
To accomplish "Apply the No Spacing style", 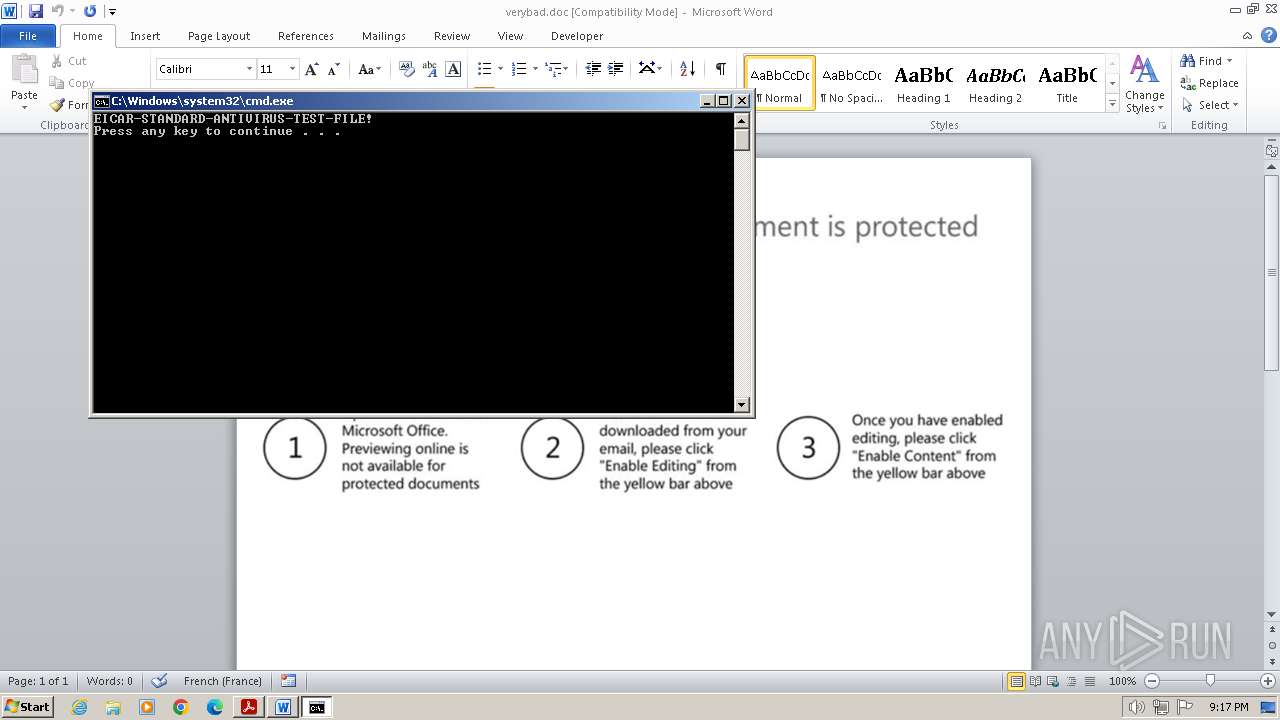I will point(851,82).
